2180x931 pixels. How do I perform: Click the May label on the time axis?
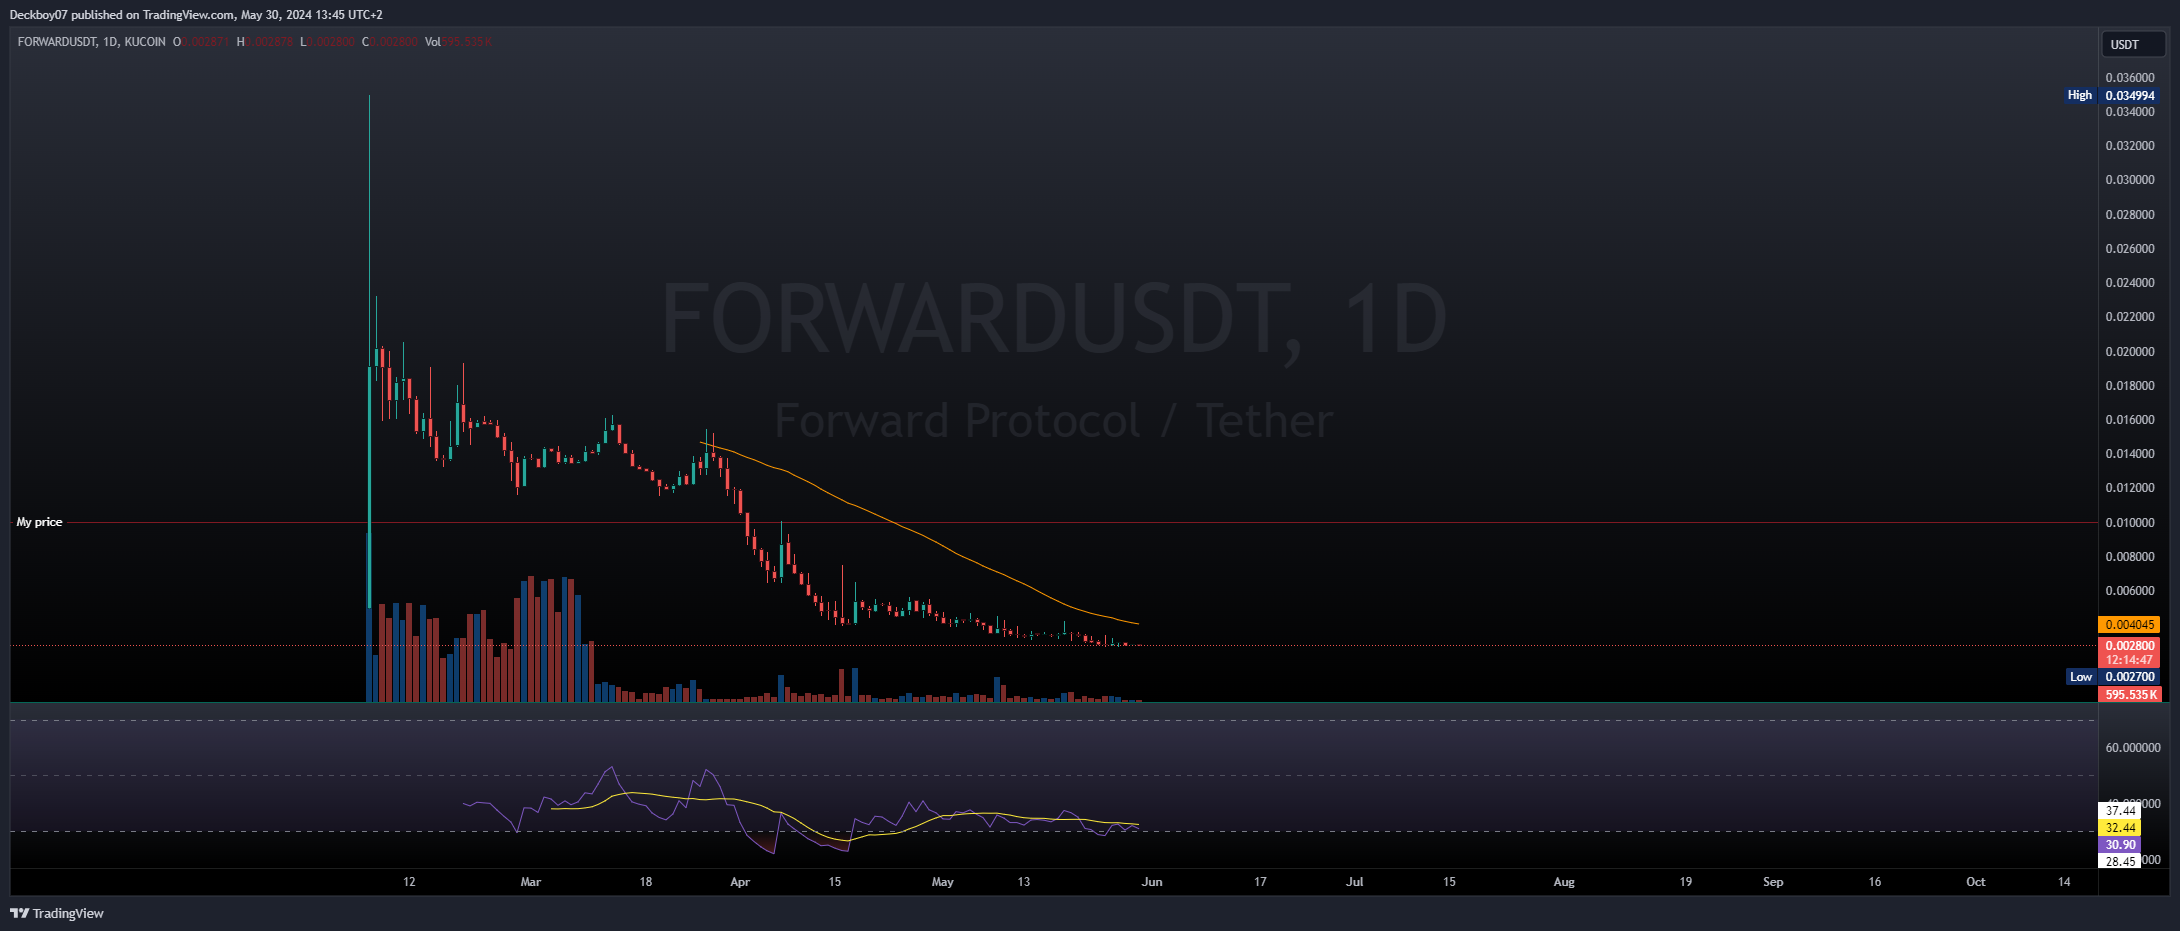942,882
